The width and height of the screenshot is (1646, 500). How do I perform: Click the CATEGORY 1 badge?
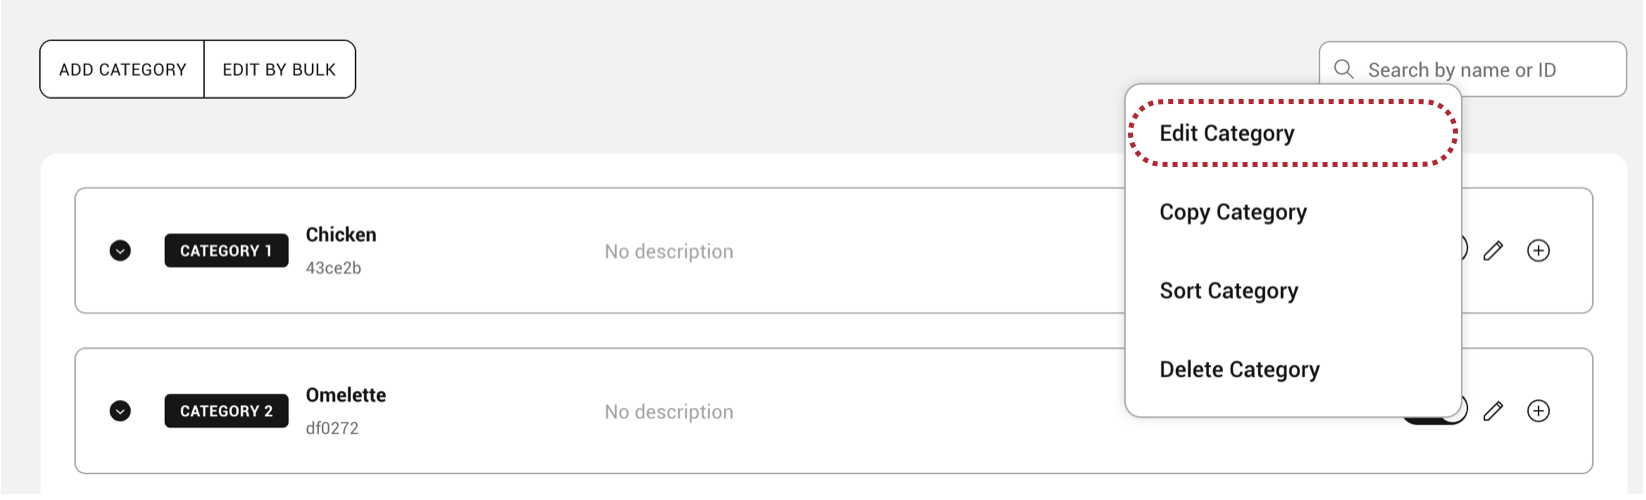click(226, 251)
